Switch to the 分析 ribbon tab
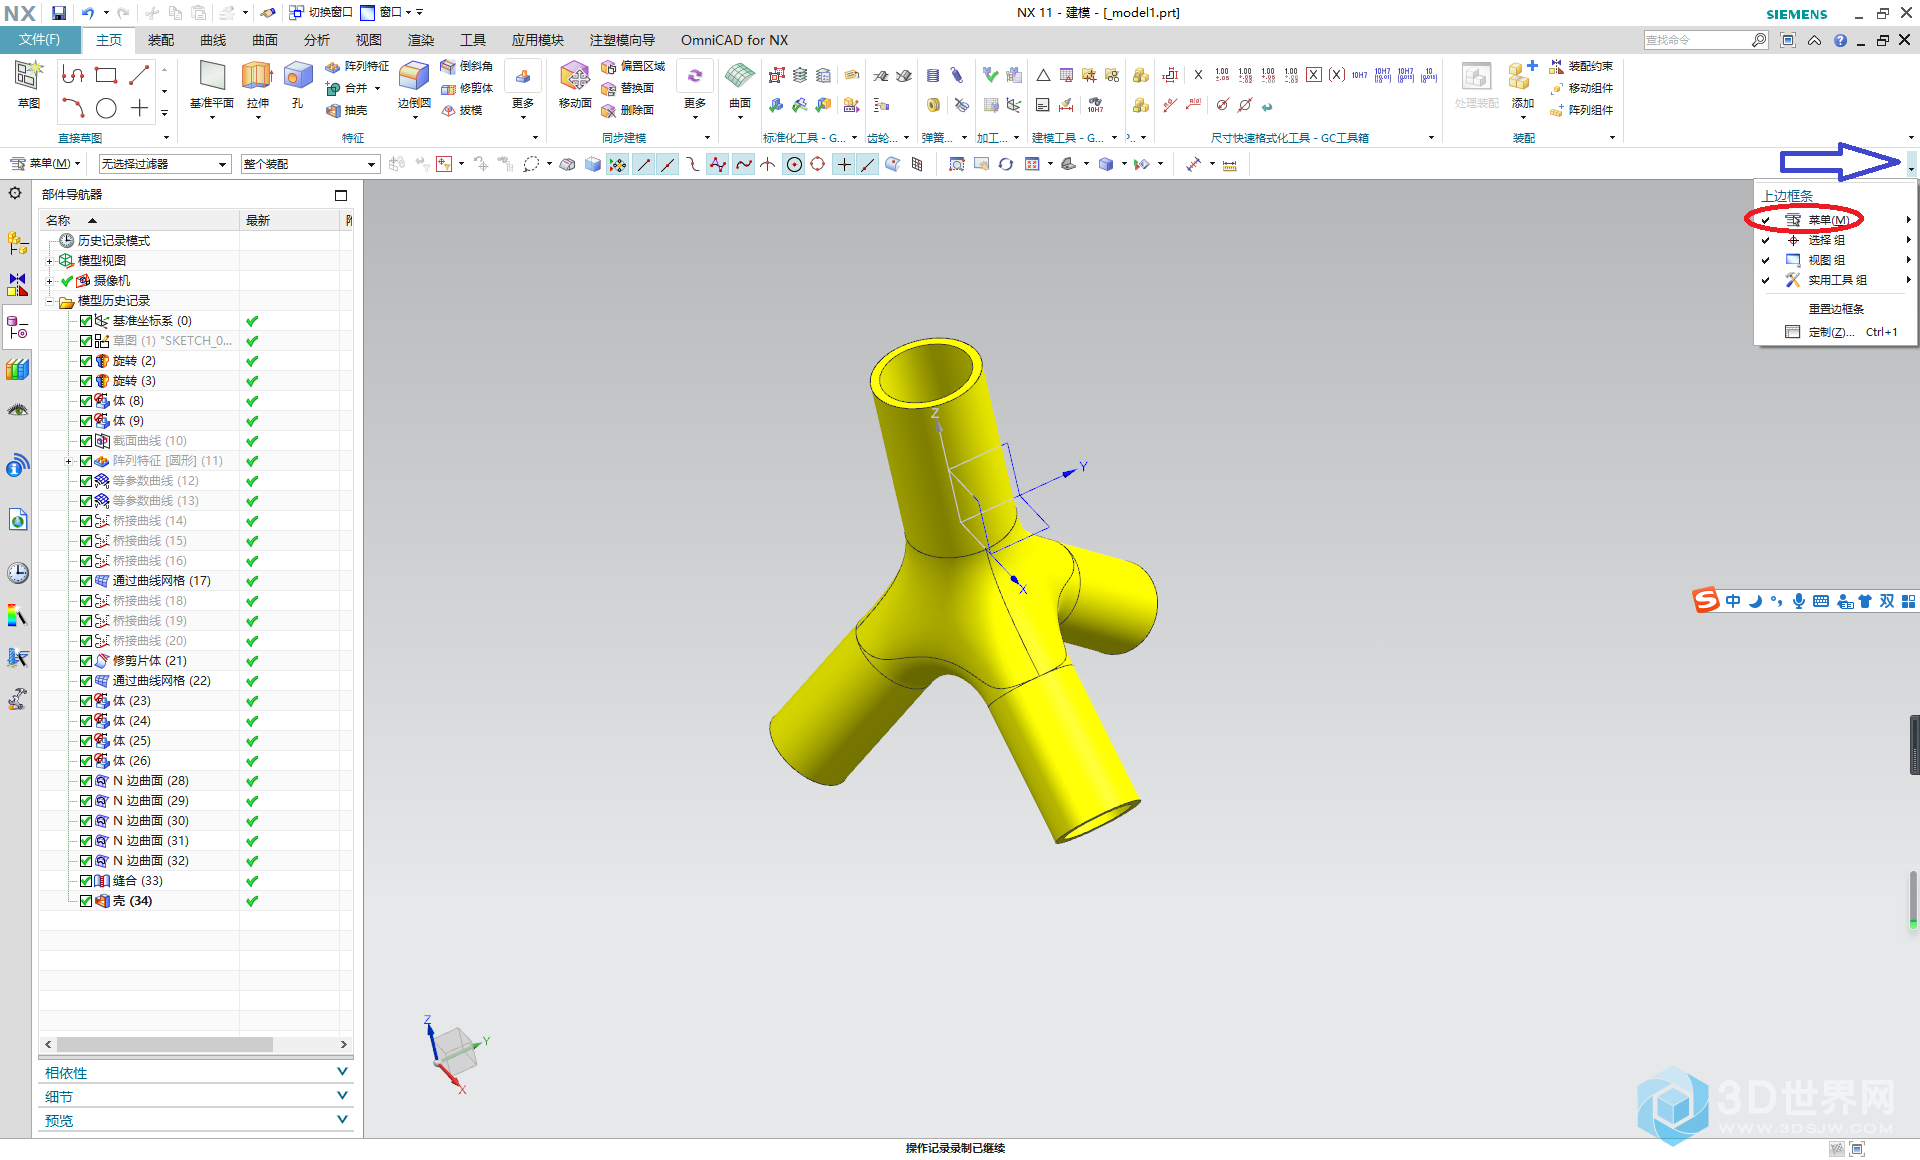1920x1160 pixels. click(317, 40)
